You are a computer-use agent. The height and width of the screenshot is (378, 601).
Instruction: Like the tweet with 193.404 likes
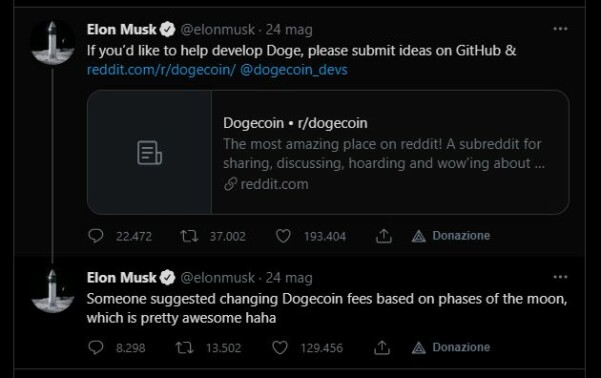pyautogui.click(x=283, y=236)
